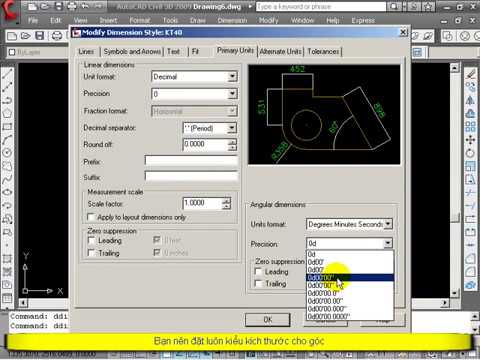This screenshot has width=480, height=360.
Task: Toggle the 0 inches suppression checkbox
Action: point(157,253)
